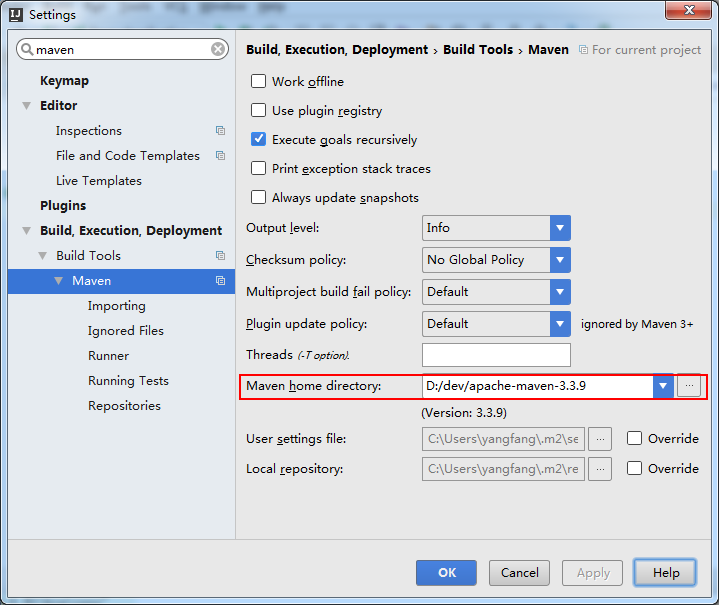Viewport: 719px width, 605px height.
Task: Click the maven search input field
Action: [x=122, y=49]
